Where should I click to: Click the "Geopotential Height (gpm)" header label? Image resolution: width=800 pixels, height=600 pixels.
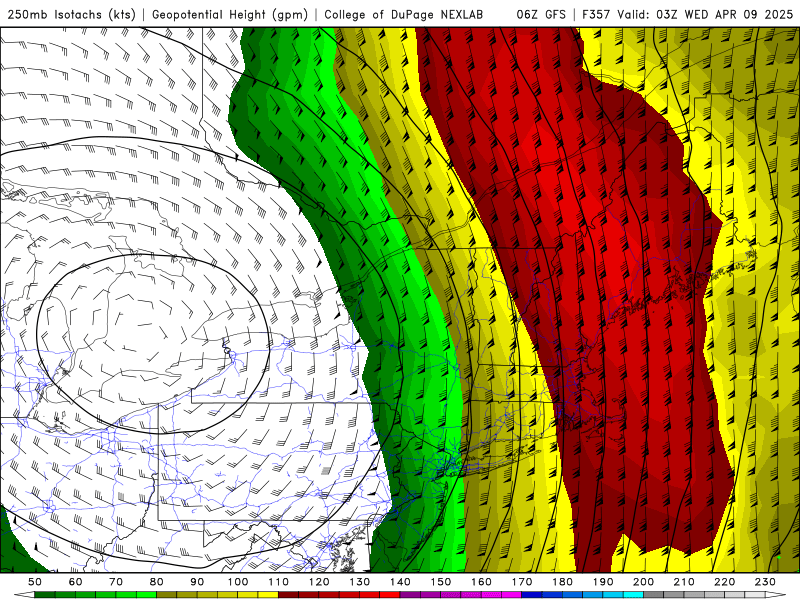click(230, 14)
